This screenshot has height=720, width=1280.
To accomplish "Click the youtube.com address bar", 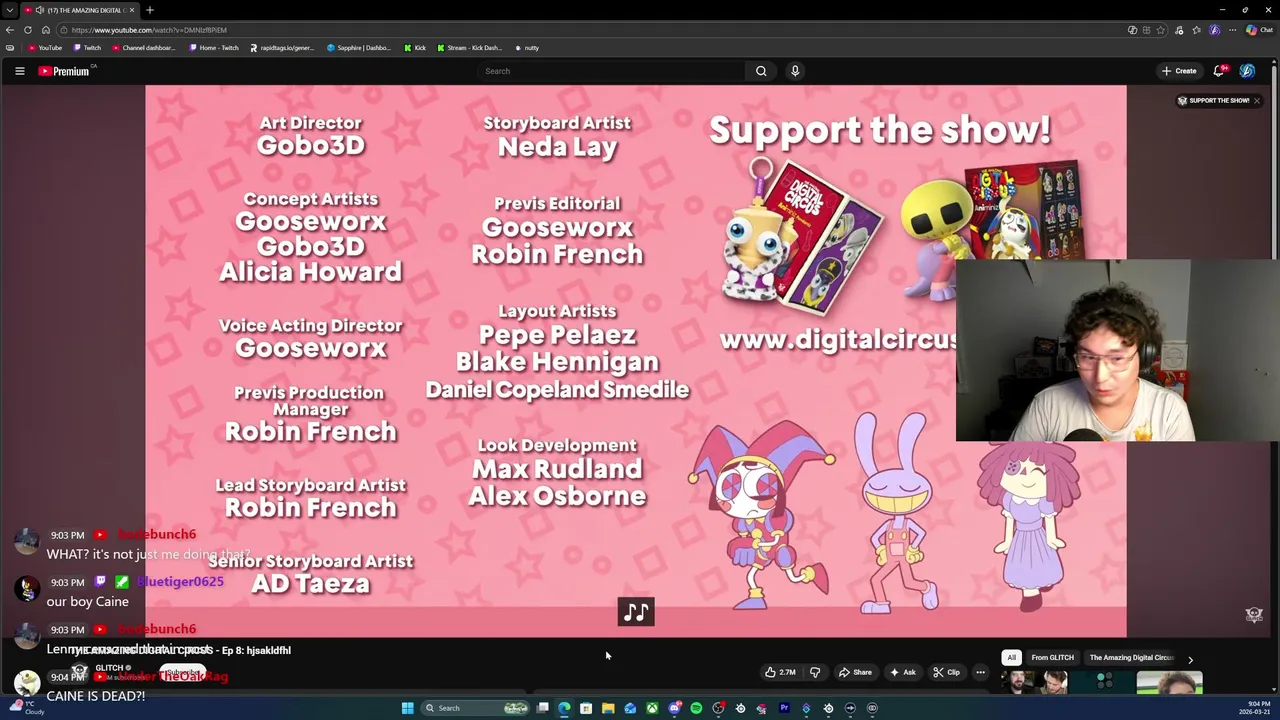I will 590,30.
